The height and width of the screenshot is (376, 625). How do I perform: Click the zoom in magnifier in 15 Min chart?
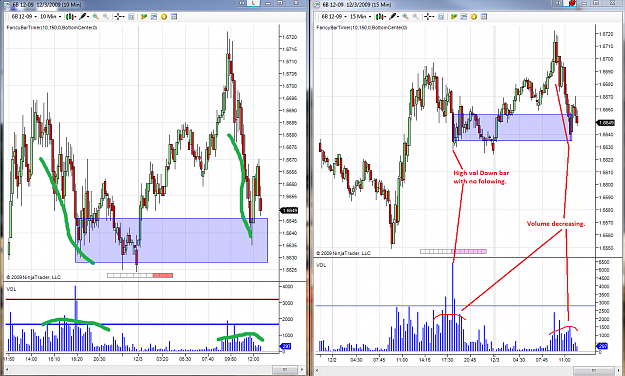pyautogui.click(x=405, y=17)
